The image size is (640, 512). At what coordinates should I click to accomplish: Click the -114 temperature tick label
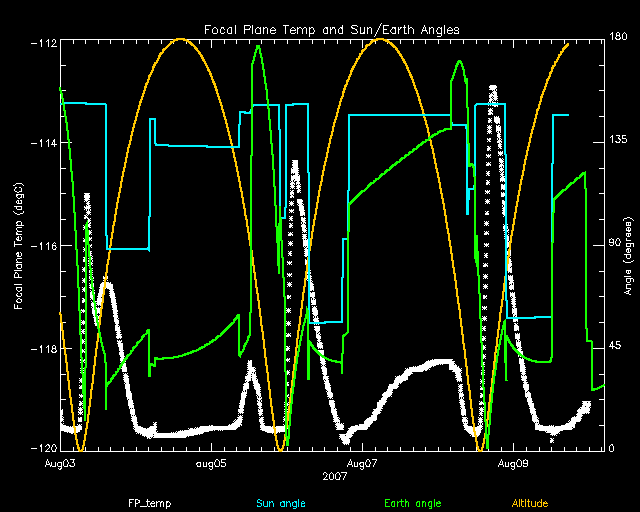point(43,144)
